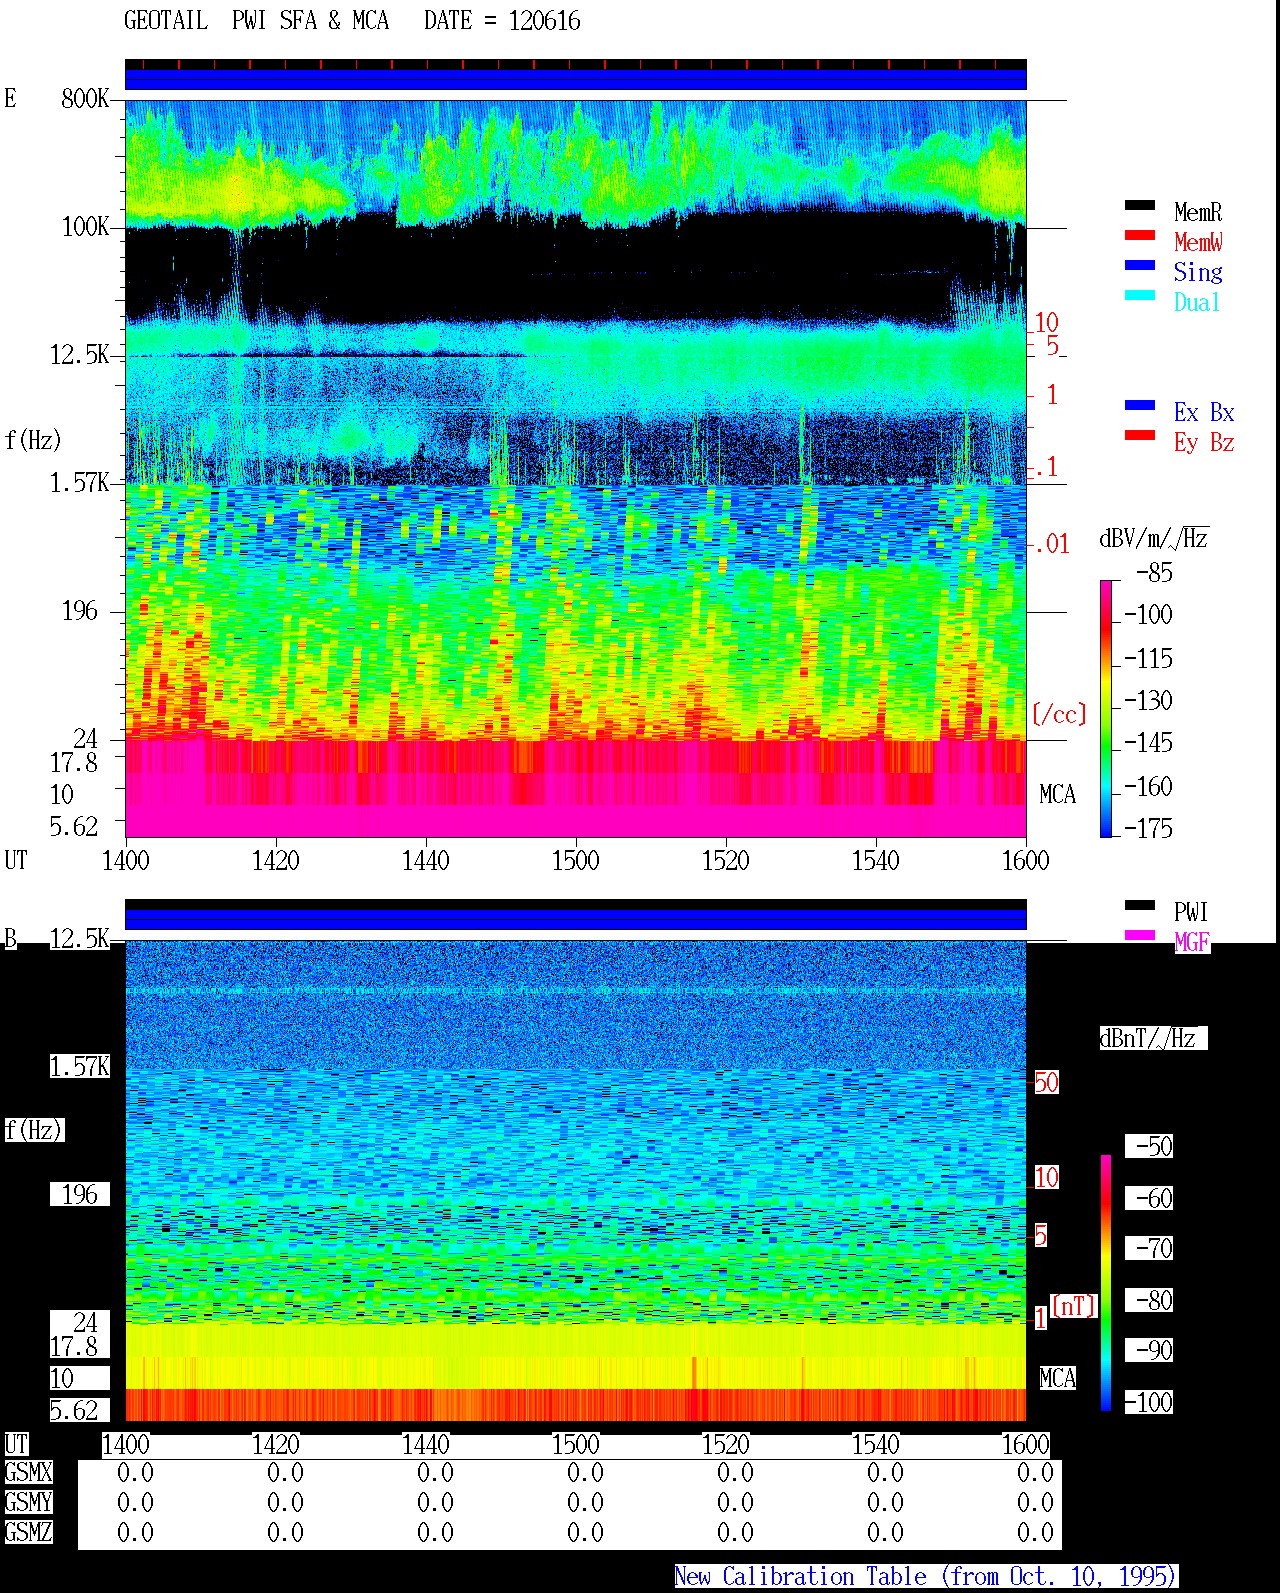Viewport: 1280px width, 1593px height.
Task: Click the 100K frequency tick in E panel
Action: tap(85, 226)
